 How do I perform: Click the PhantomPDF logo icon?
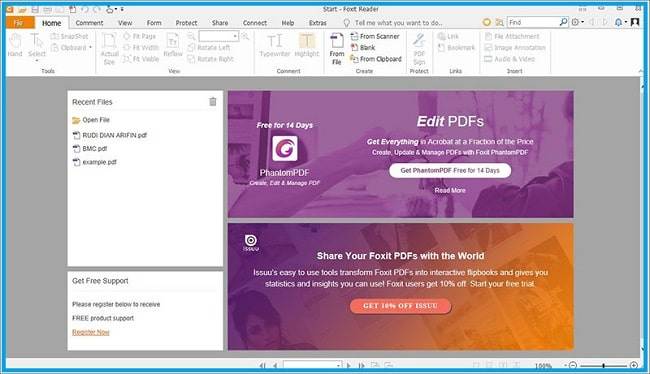pos(285,148)
